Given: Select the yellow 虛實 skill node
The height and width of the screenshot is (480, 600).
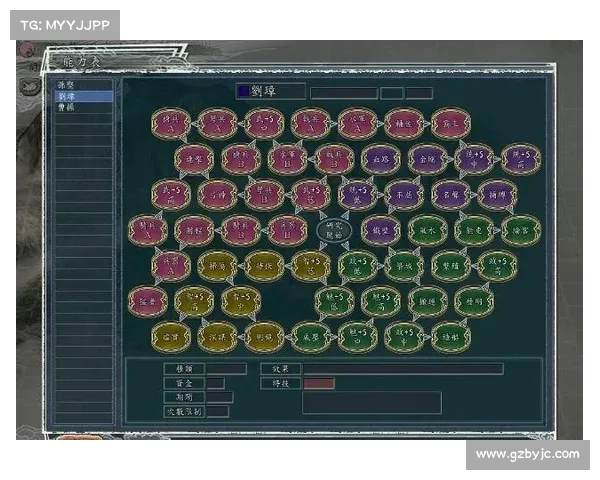Looking at the screenshot, I should click(x=171, y=336).
